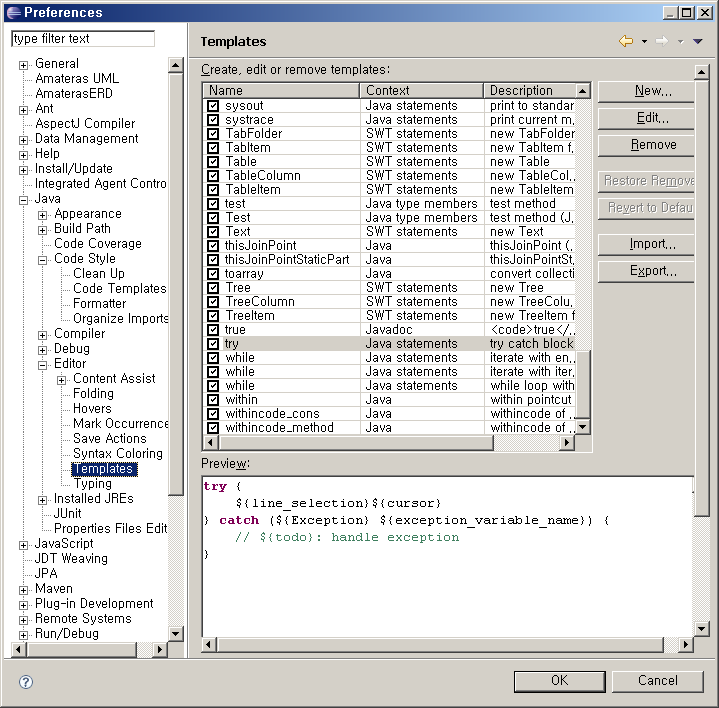This screenshot has height=708, width=719.
Task: Expand the Content Assist node
Action: [x=62, y=379]
